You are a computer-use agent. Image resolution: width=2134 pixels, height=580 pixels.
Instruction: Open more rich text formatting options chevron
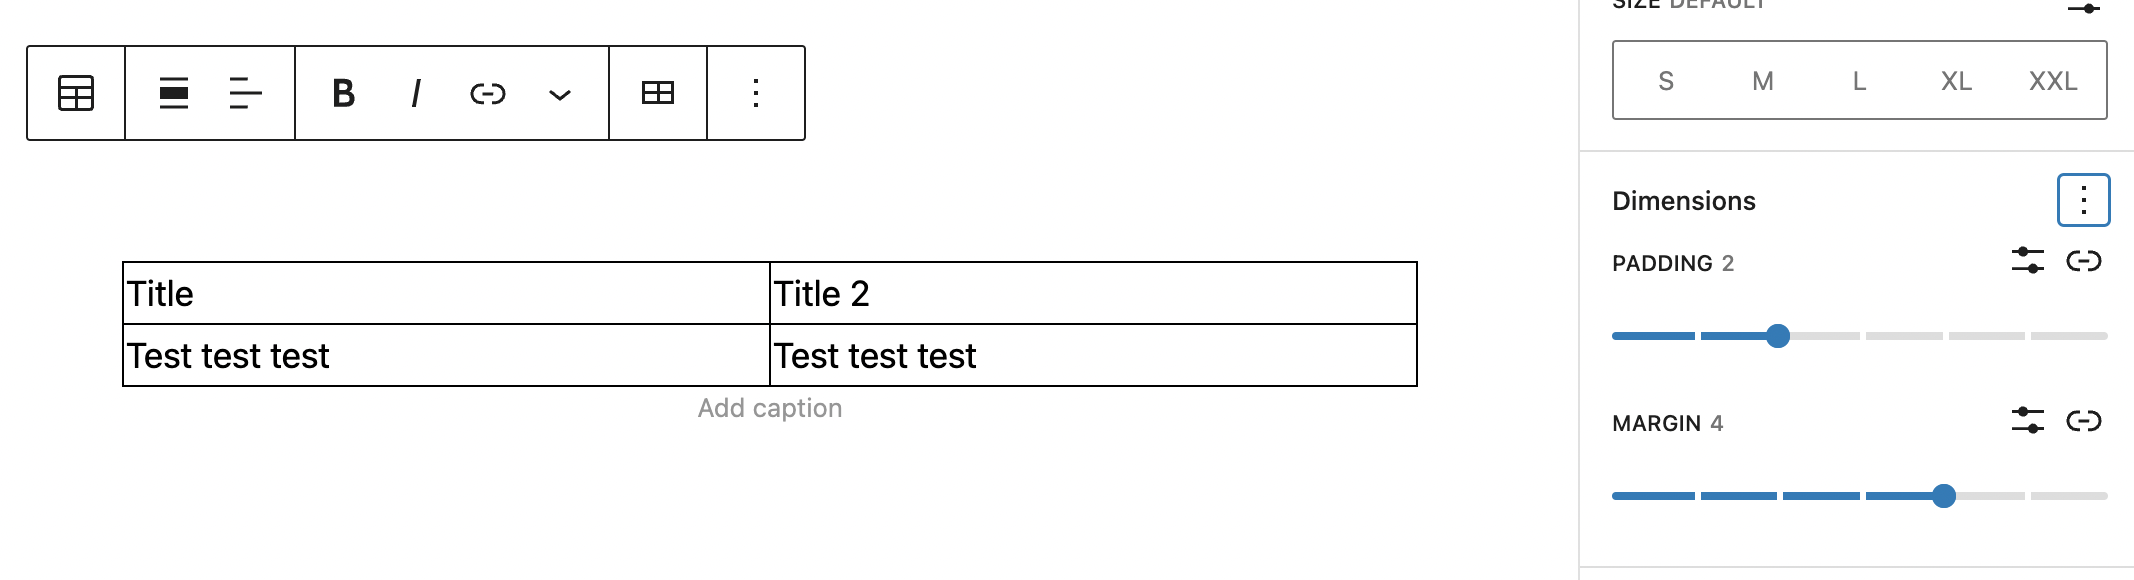(560, 93)
